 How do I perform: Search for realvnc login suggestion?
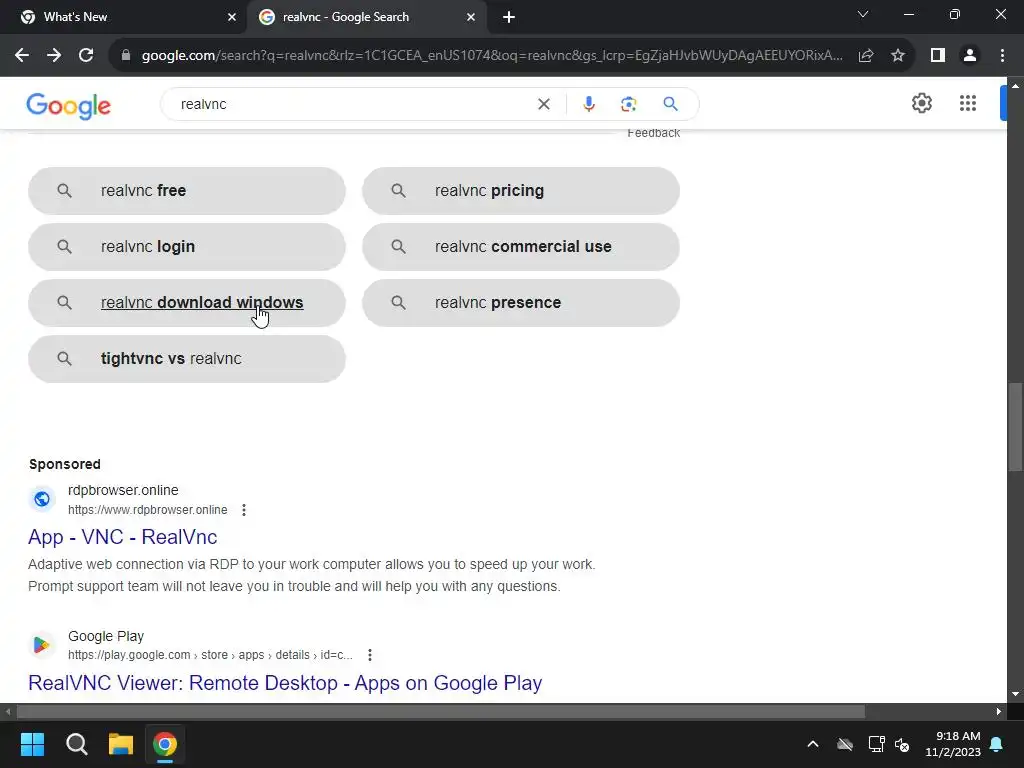pos(187,247)
